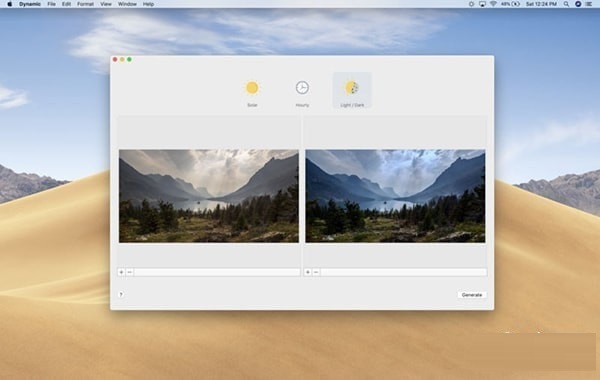
Task: Click the Sat 12:24 PM clock
Action: [x=541, y=4]
